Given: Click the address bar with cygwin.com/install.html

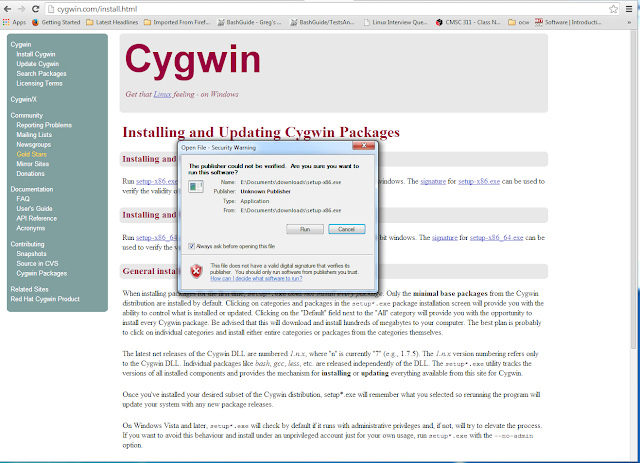Looking at the screenshot, I should (x=327, y=9).
